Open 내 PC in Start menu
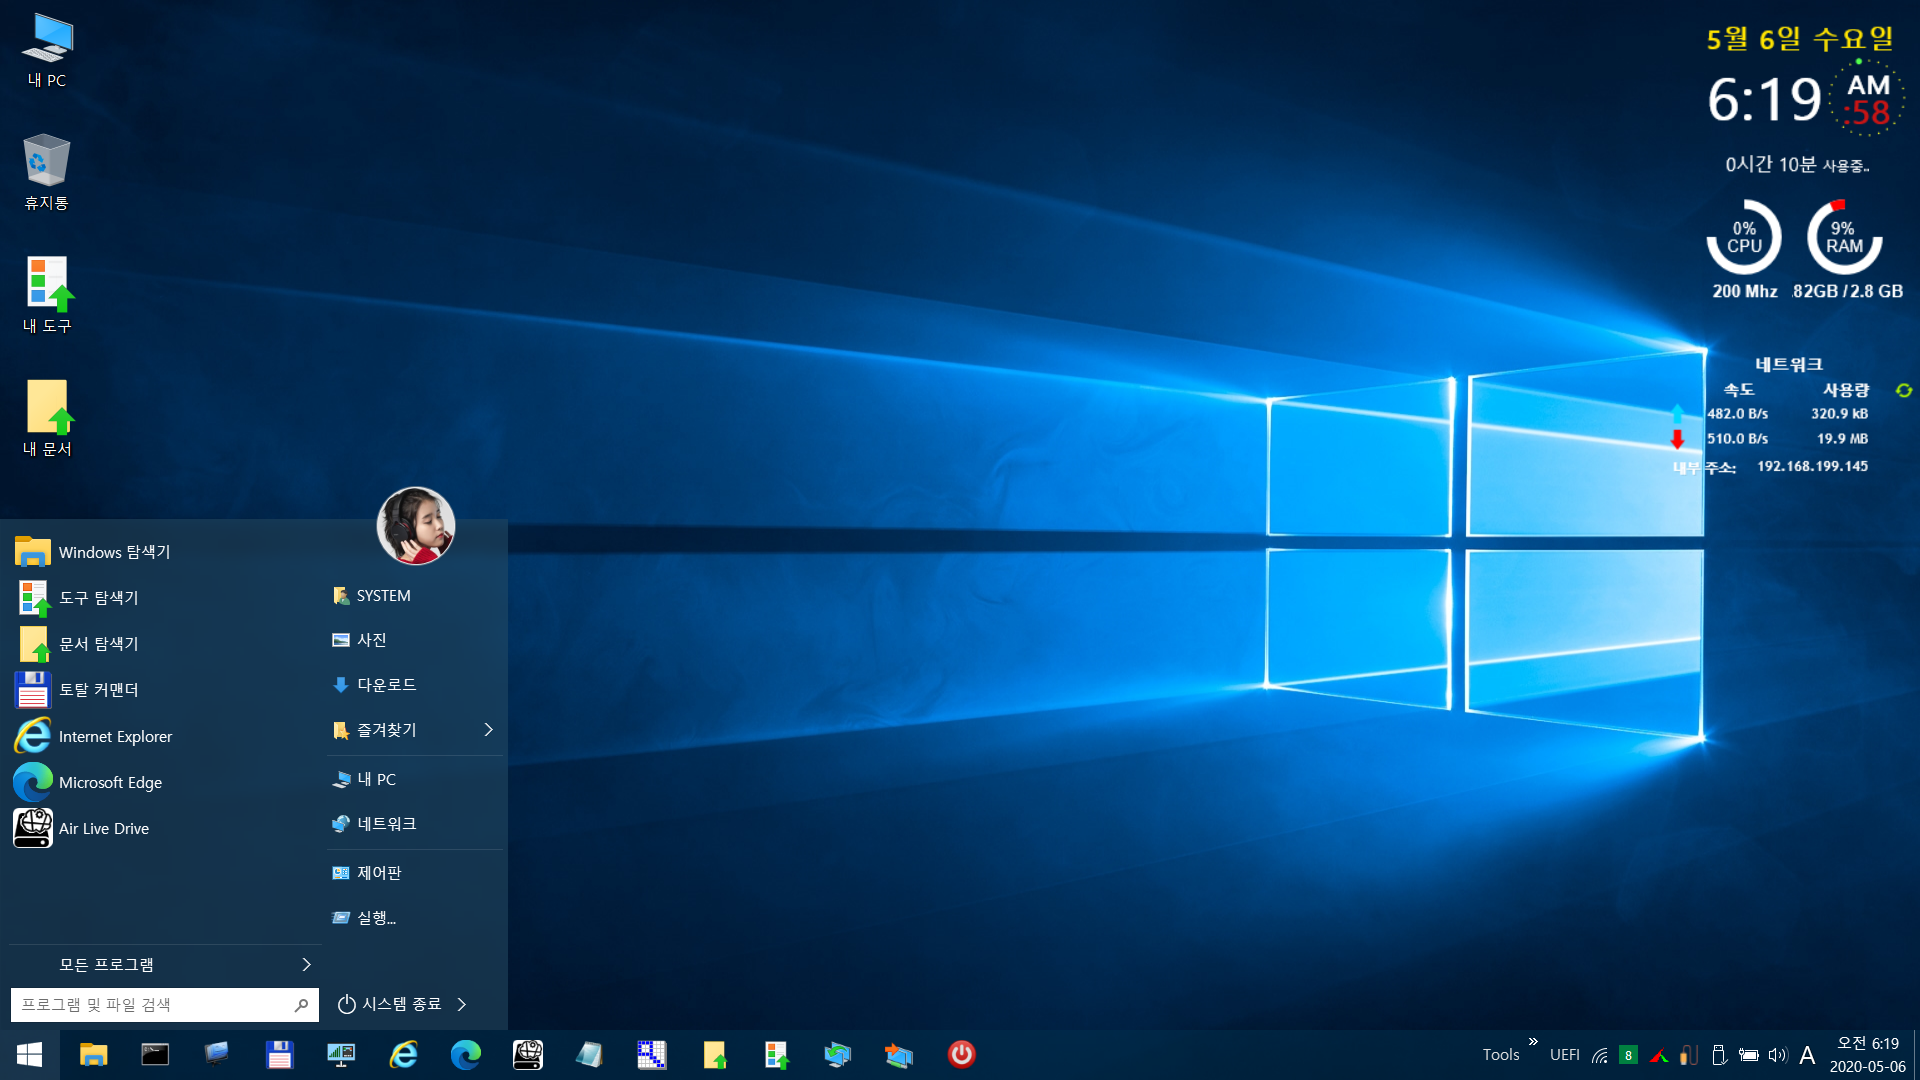Screen dimensions: 1920x1080 pyautogui.click(x=414, y=779)
